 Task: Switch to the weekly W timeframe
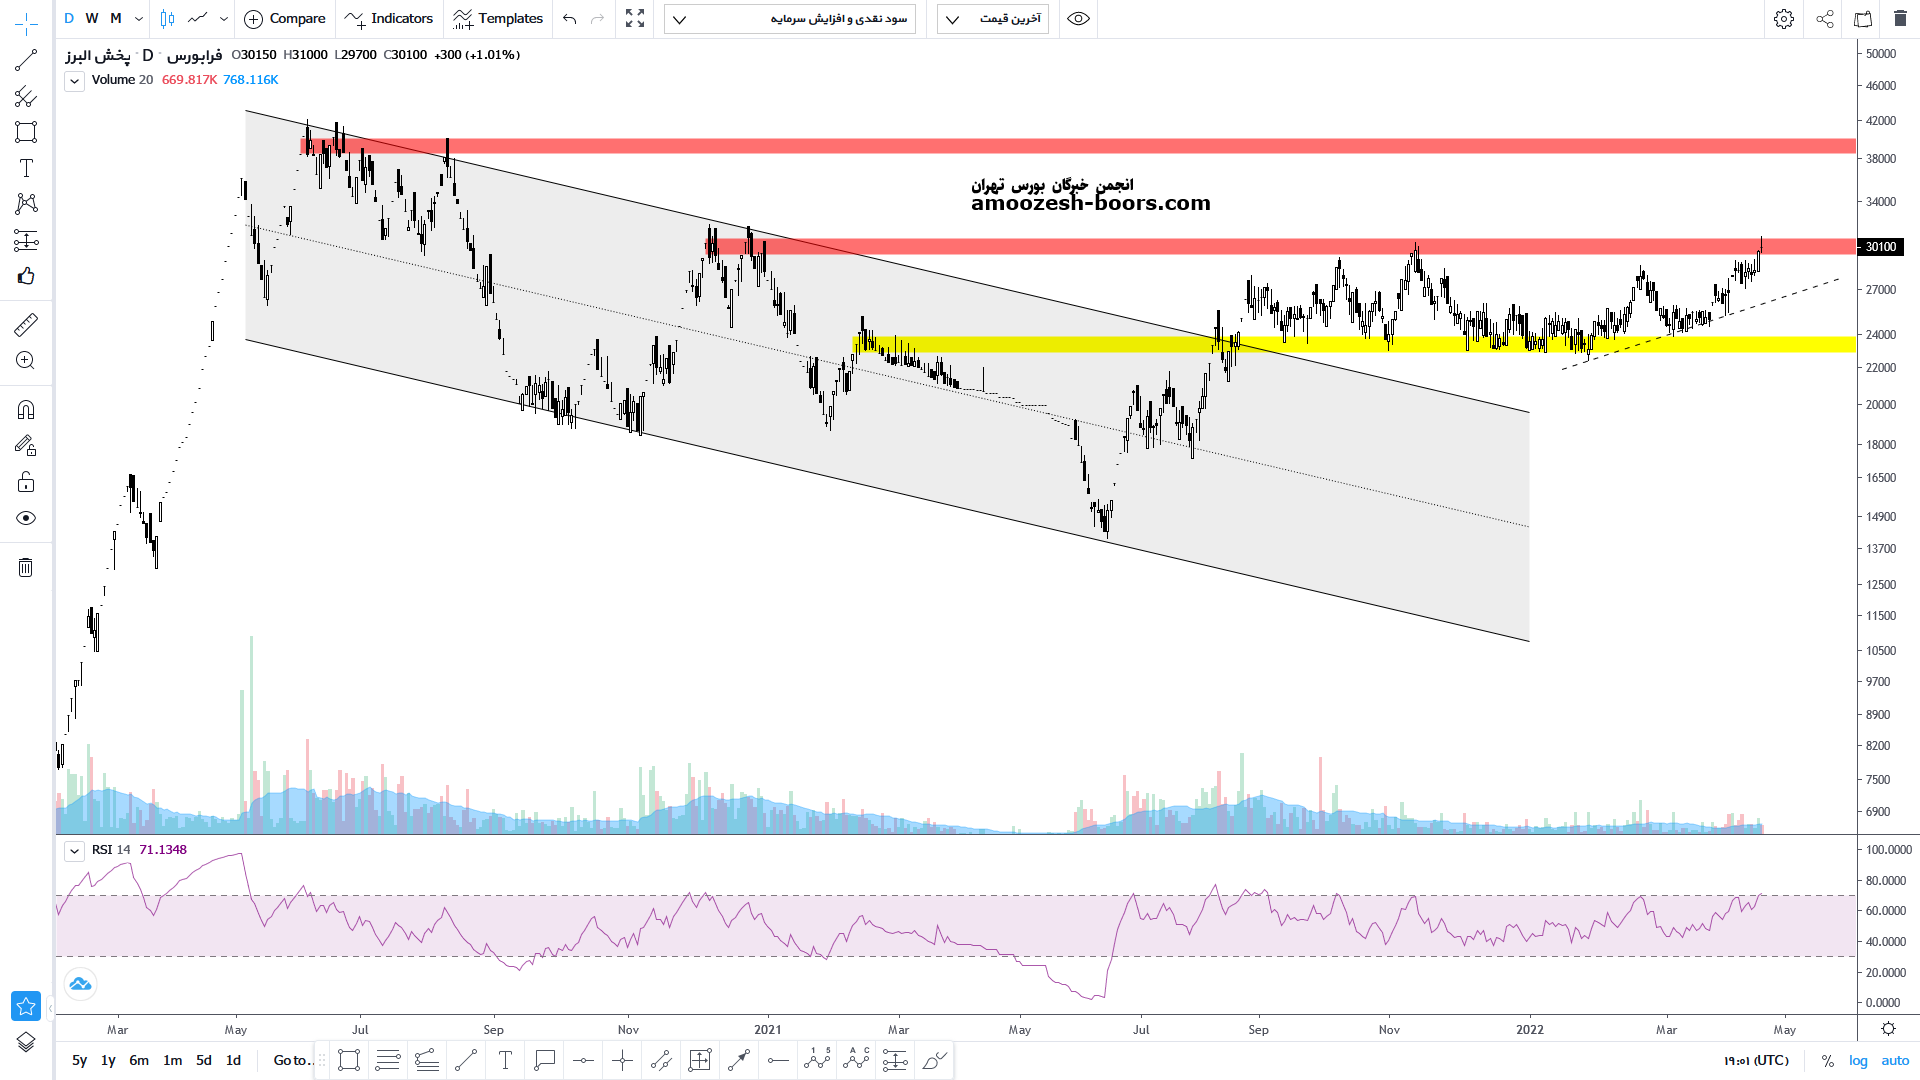point(92,19)
